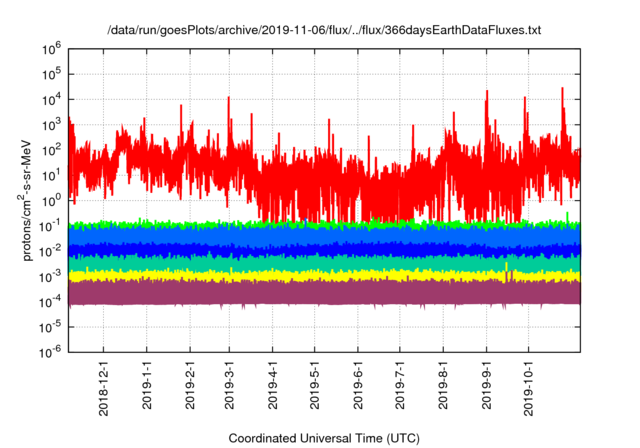The image size is (640, 448).
Task: Click the 10^2 y-axis tick label
Action: 51,150
